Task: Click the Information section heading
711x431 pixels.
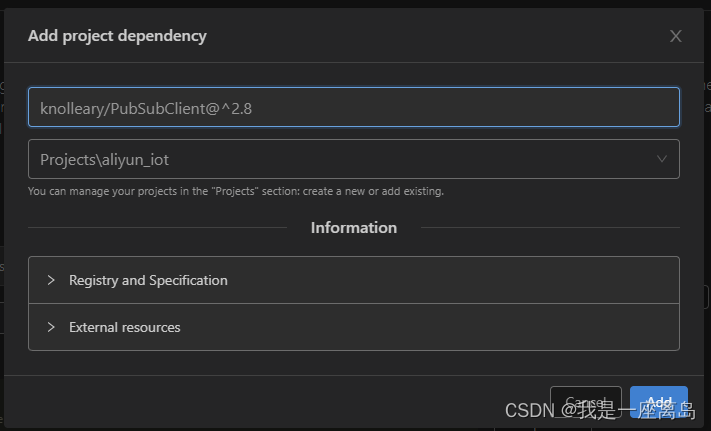Action: [353, 228]
